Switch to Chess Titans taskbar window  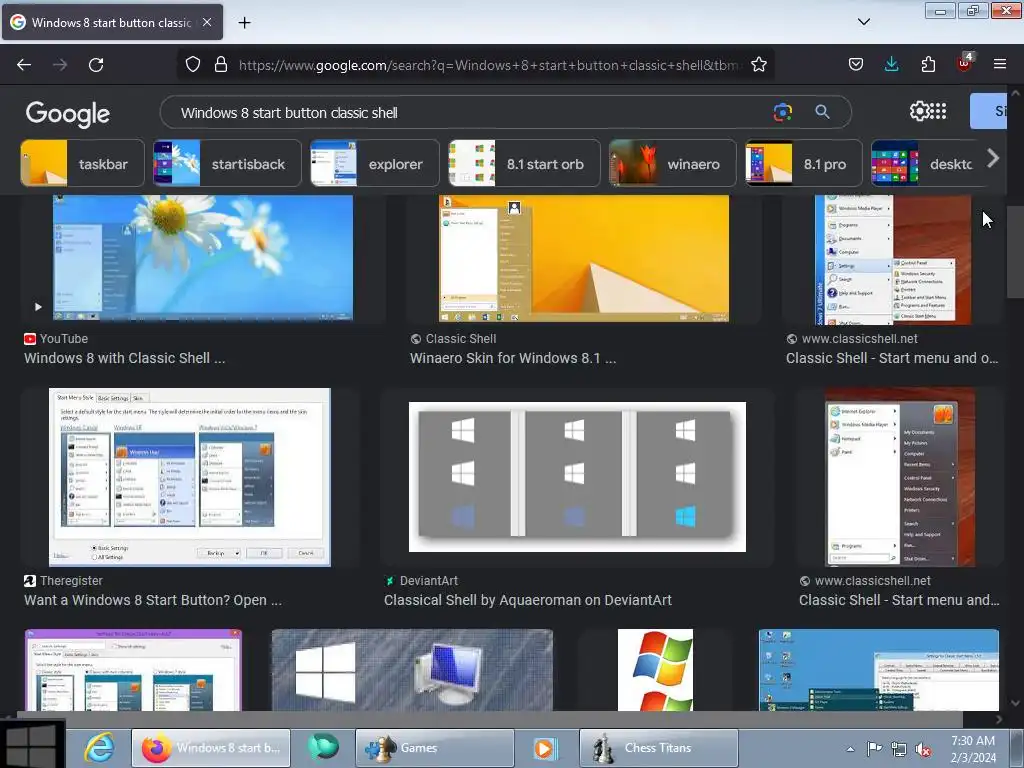click(x=658, y=748)
